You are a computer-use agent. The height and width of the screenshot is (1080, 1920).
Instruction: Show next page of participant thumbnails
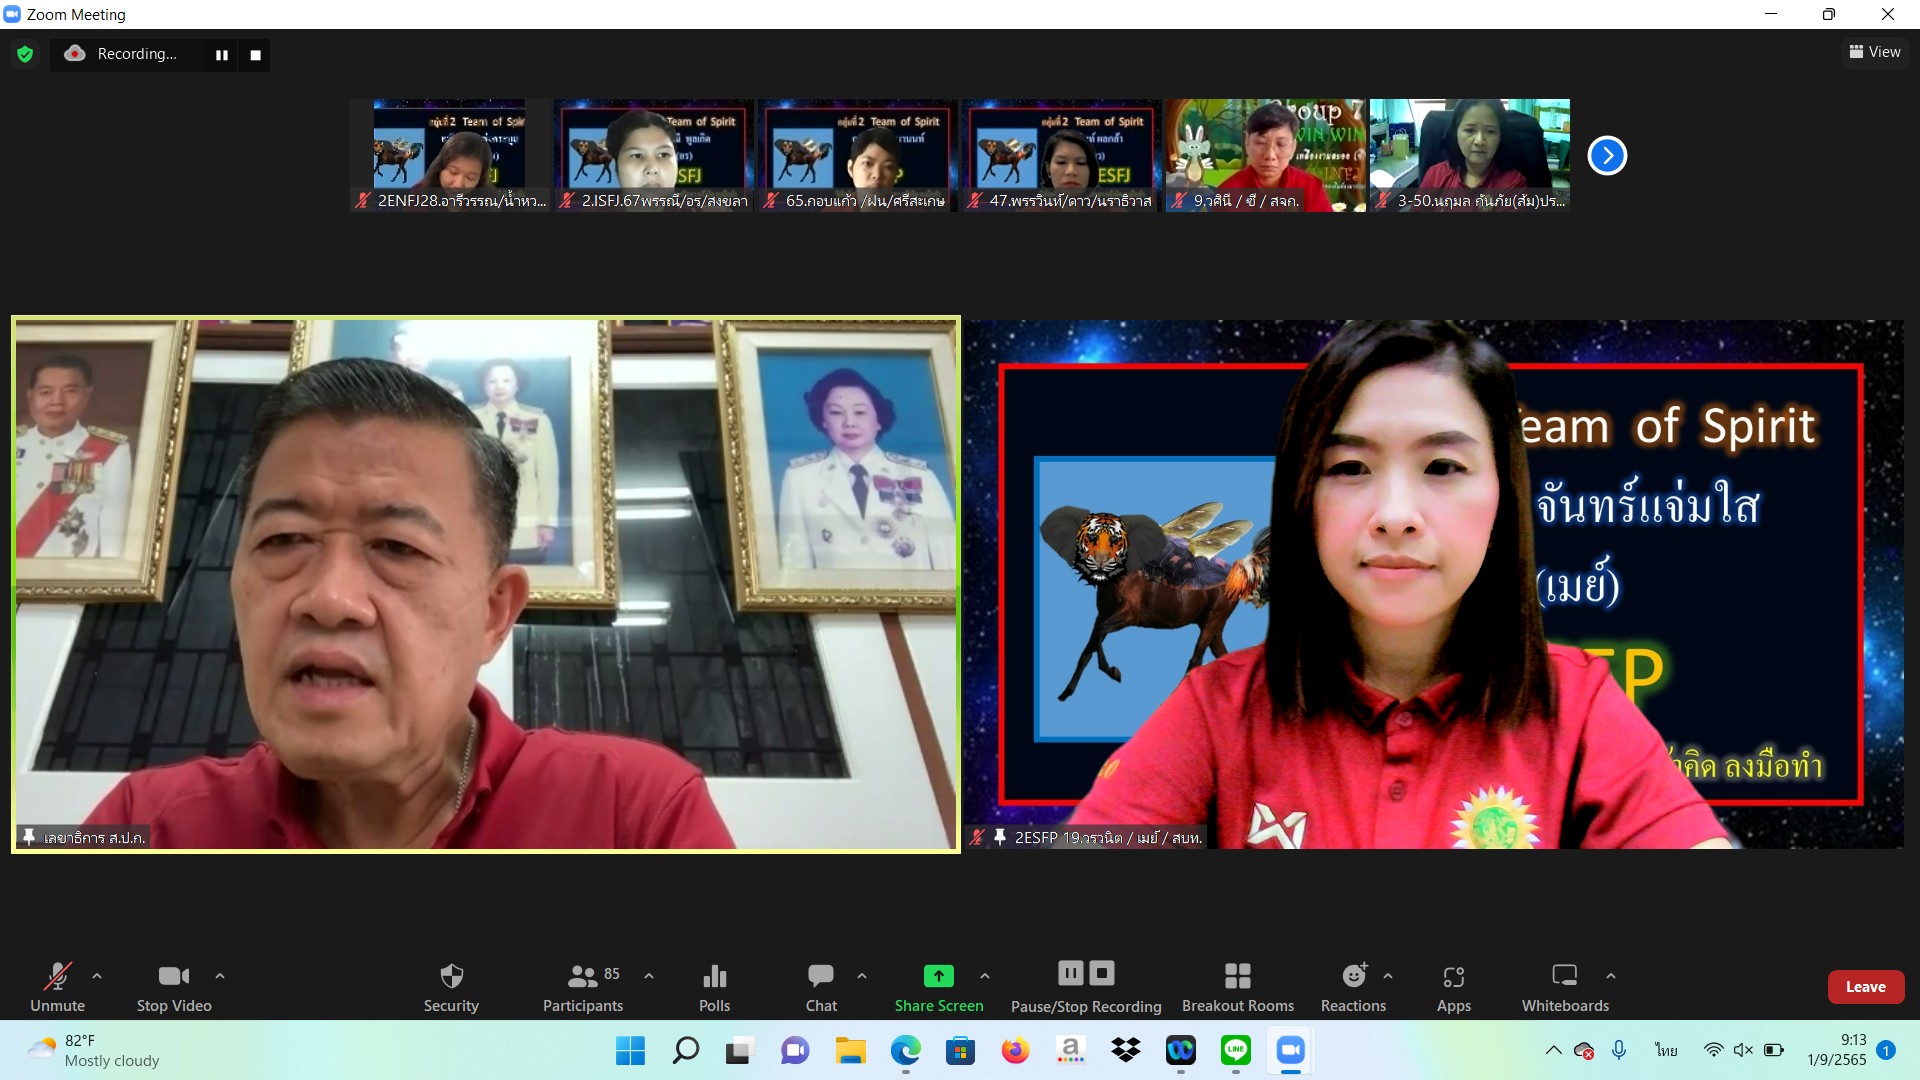1607,155
